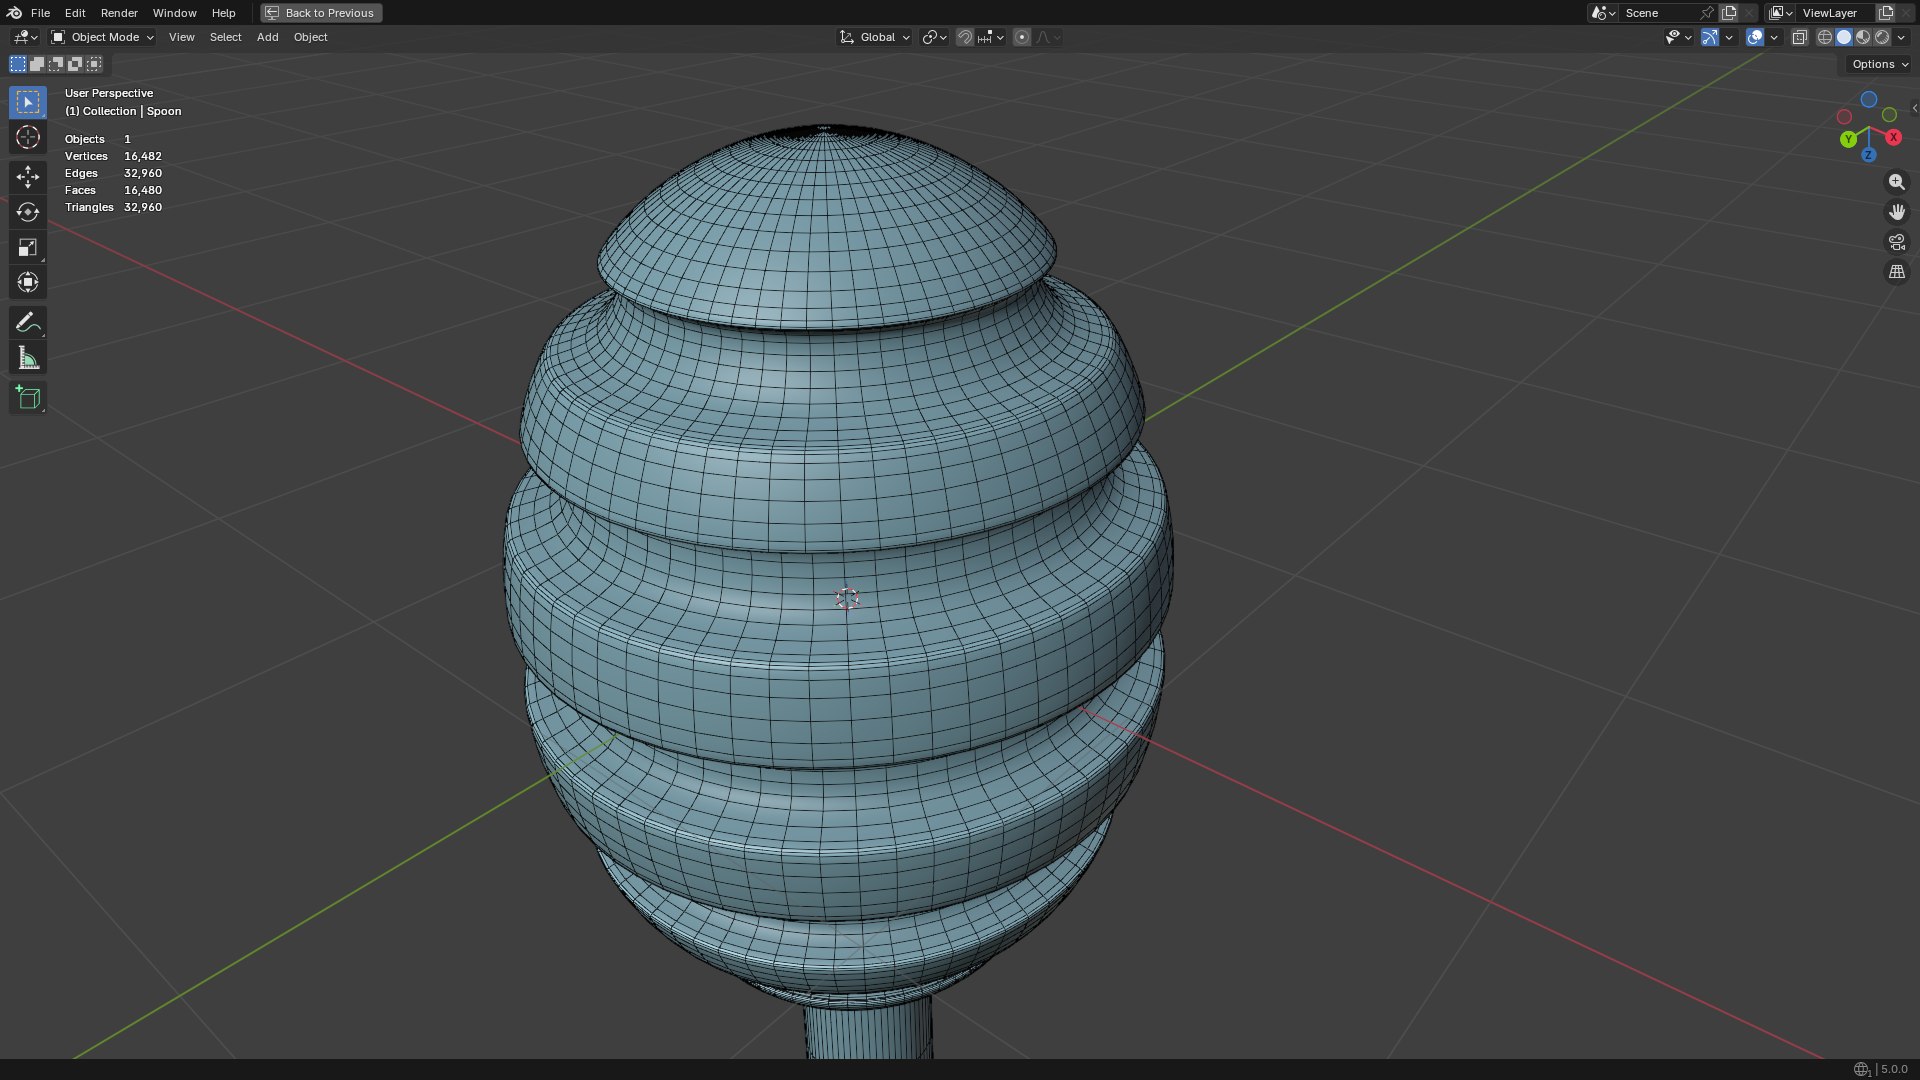
Task: Click the Blender logo menu
Action: (x=14, y=13)
